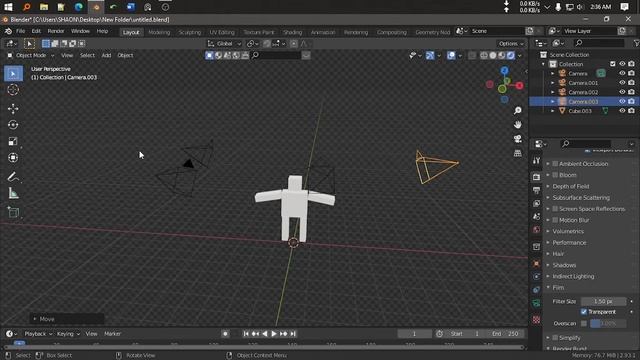
Task: Adjust the Filter Size value field
Action: (x=603, y=302)
